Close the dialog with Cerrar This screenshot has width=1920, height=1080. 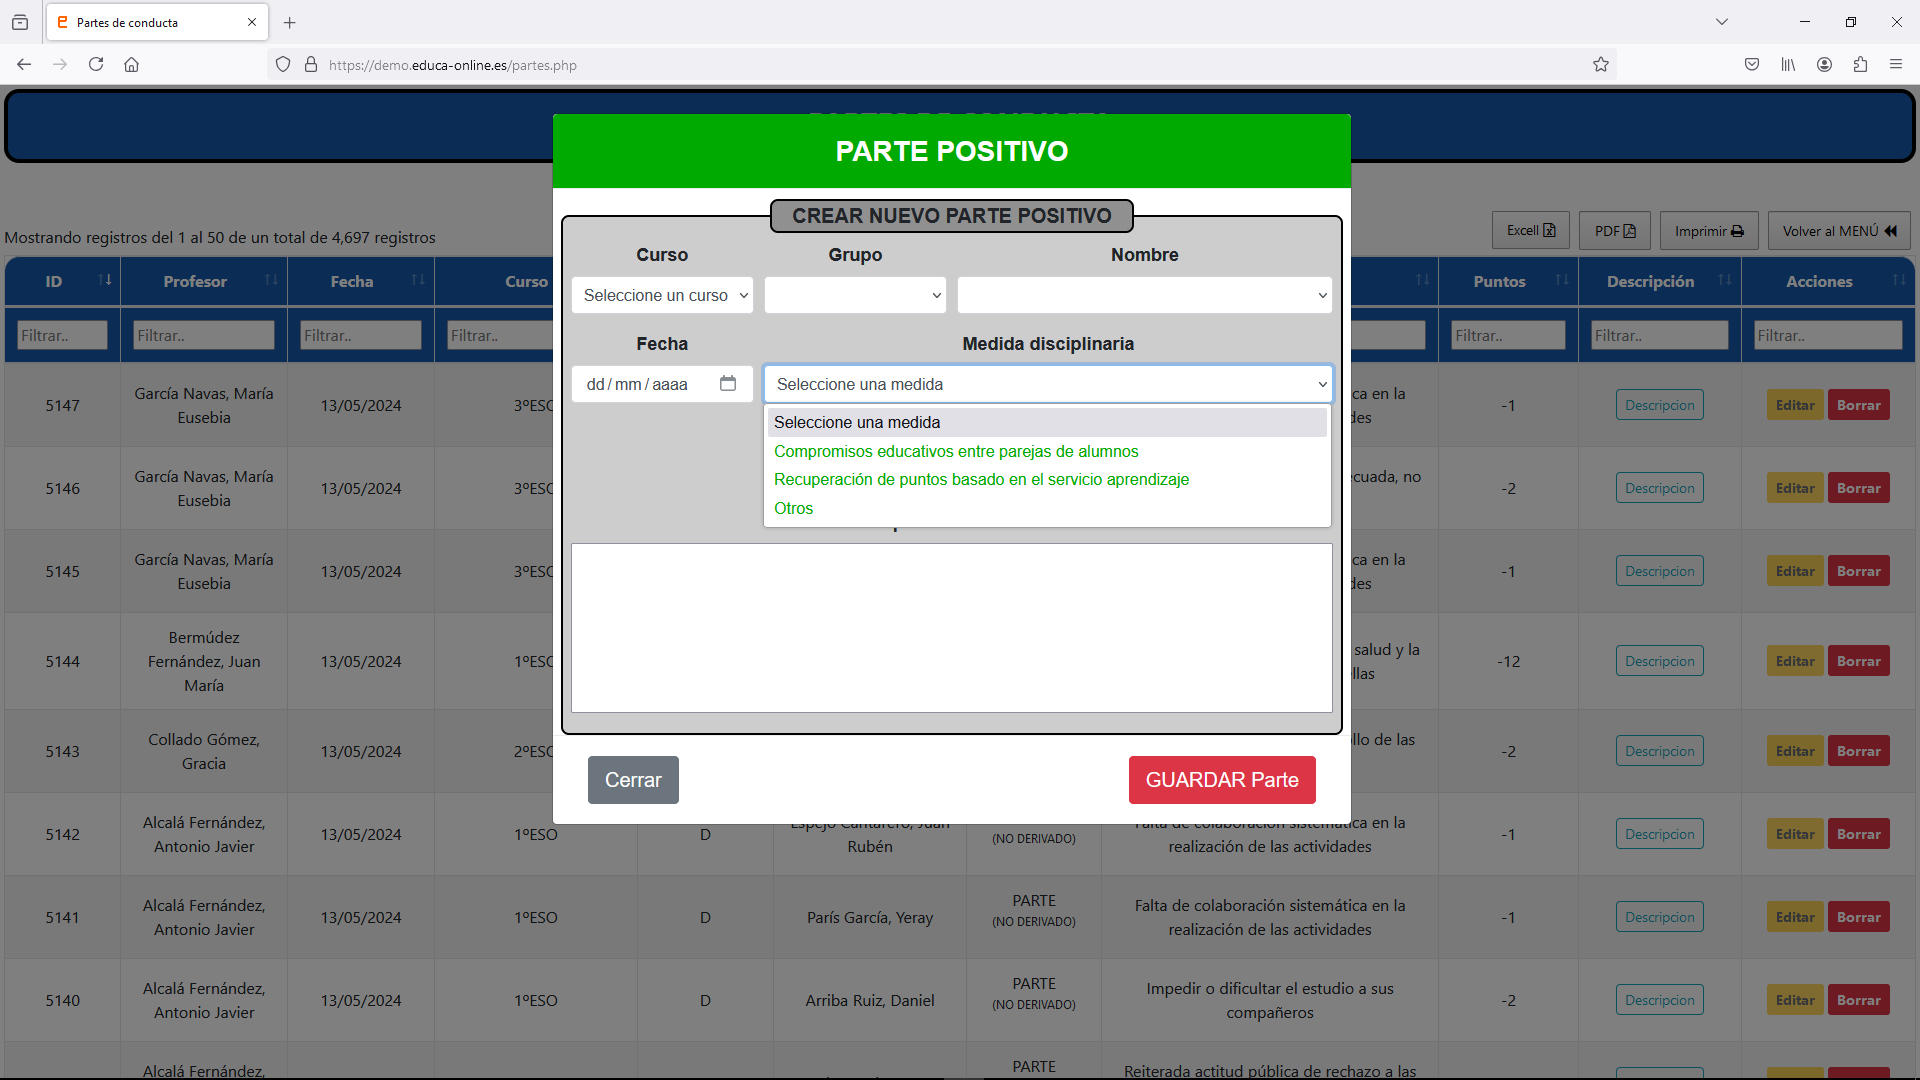[x=633, y=780]
